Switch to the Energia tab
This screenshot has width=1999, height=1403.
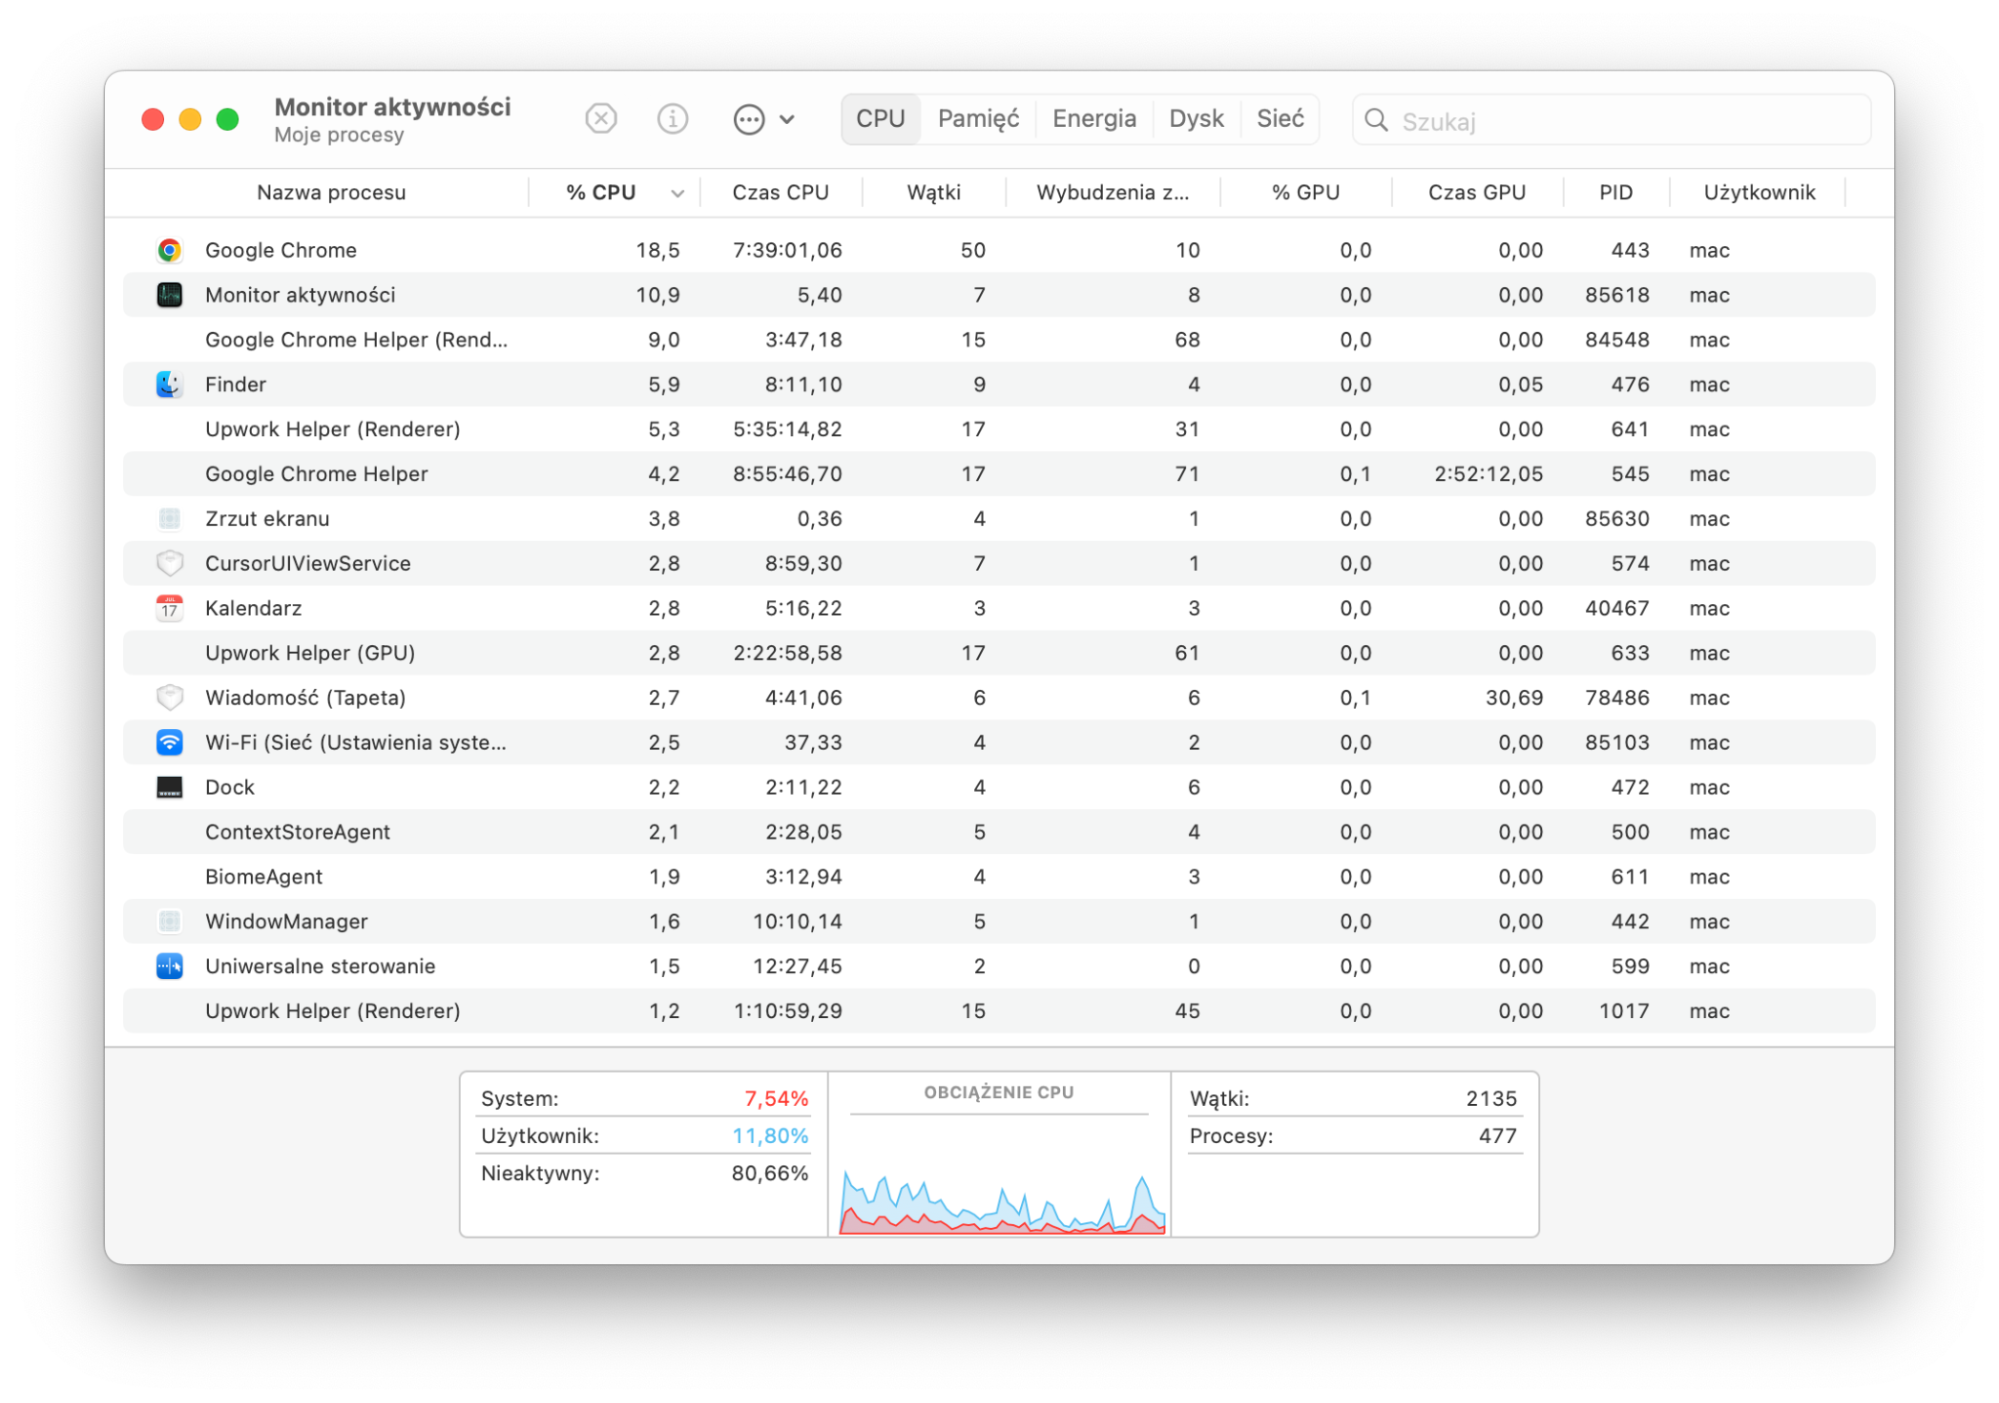[x=1094, y=119]
